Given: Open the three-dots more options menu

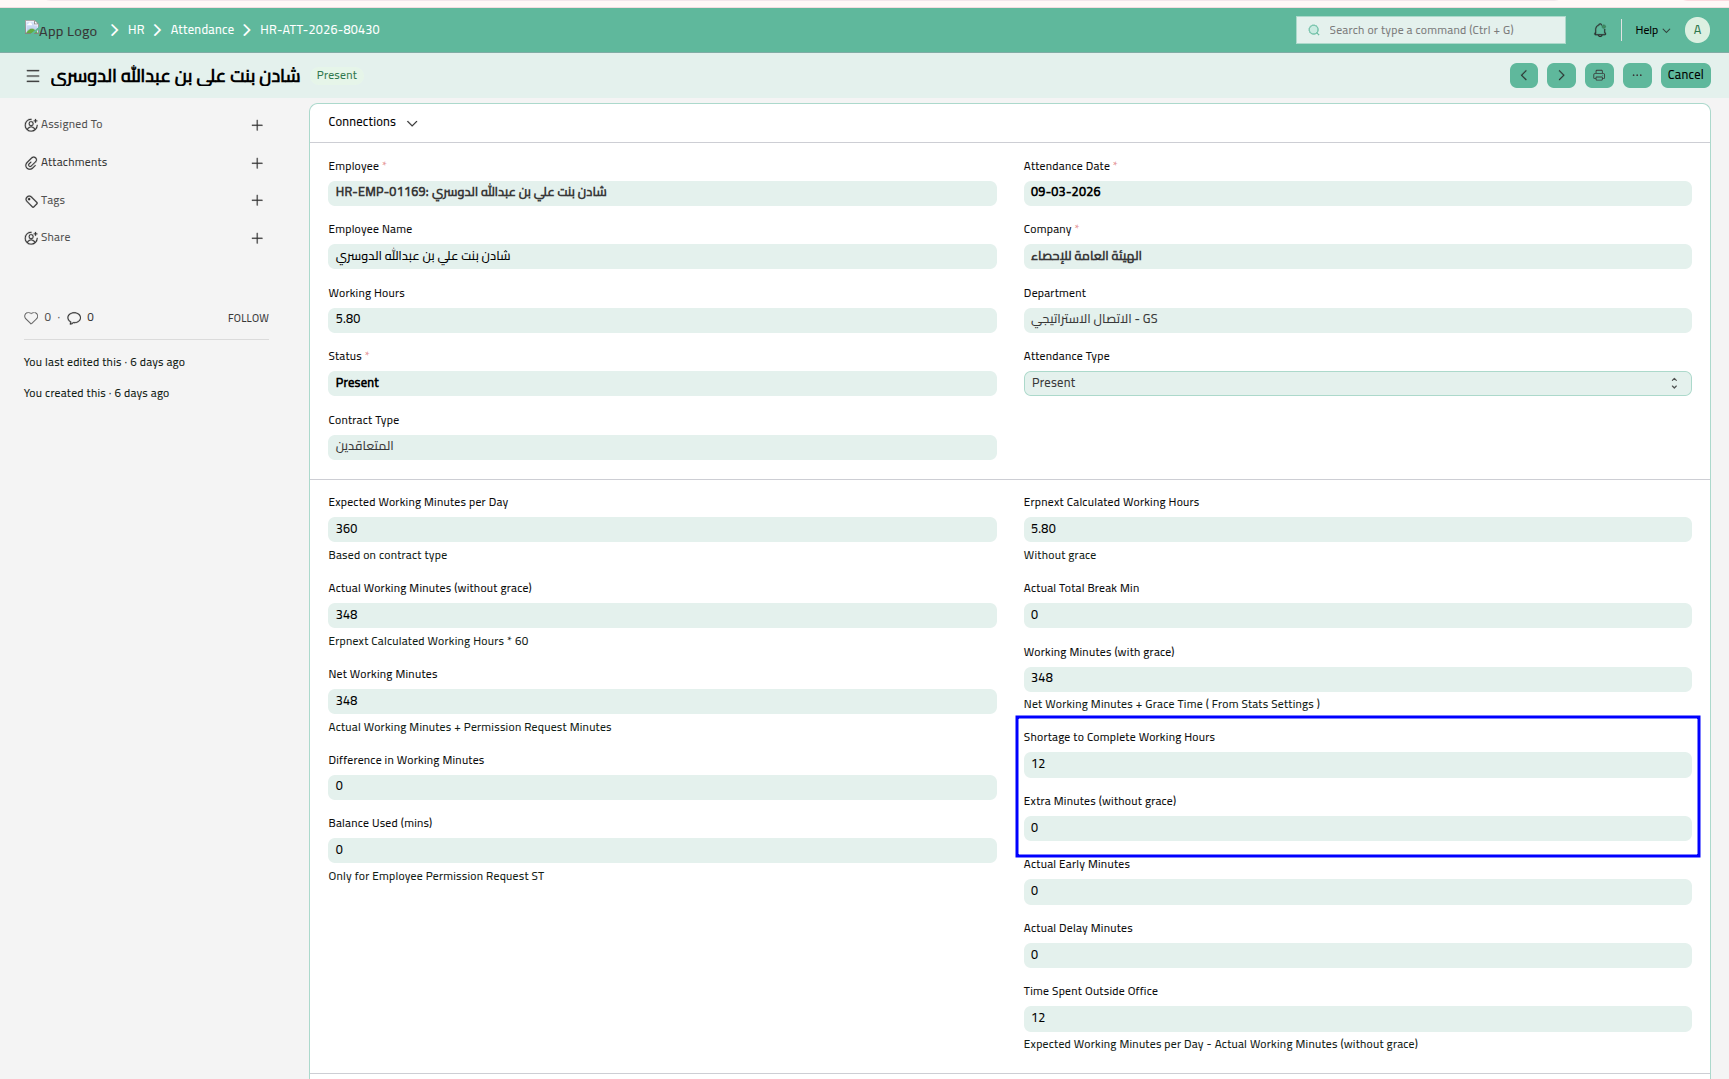Looking at the screenshot, I should (1636, 75).
